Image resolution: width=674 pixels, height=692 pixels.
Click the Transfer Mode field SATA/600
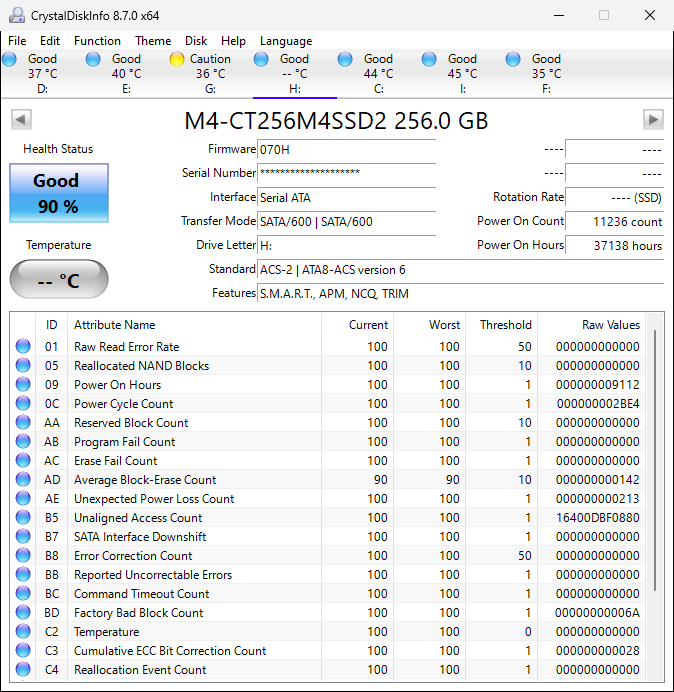pyautogui.click(x=346, y=221)
